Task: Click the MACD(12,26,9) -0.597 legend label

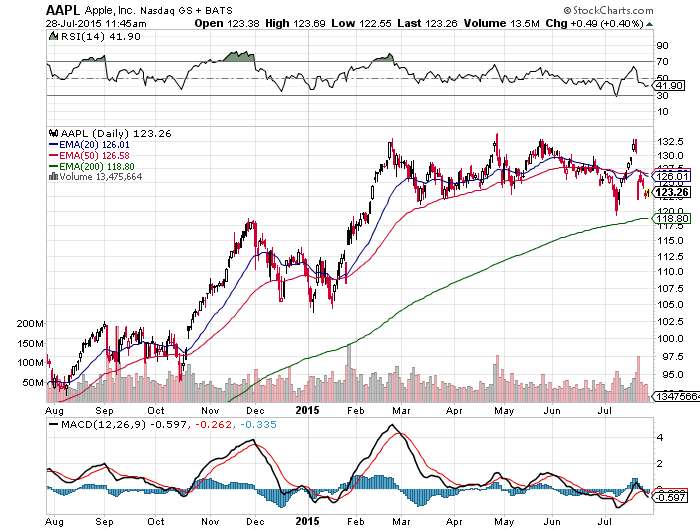Action: [124, 425]
